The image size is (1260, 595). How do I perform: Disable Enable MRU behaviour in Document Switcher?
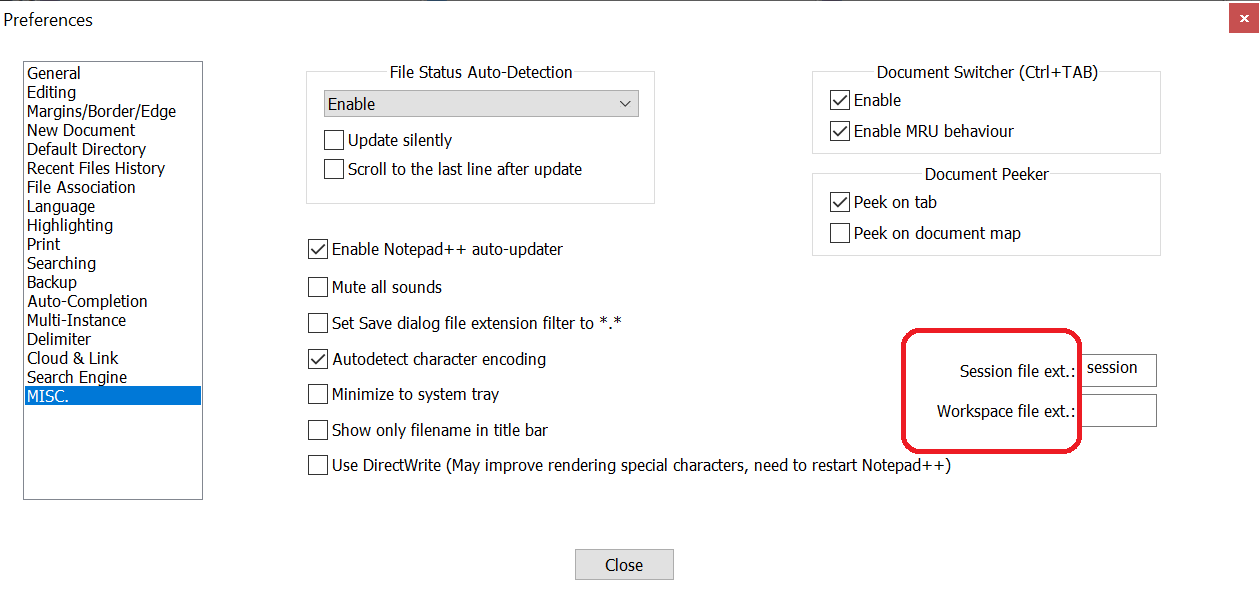pyautogui.click(x=840, y=131)
